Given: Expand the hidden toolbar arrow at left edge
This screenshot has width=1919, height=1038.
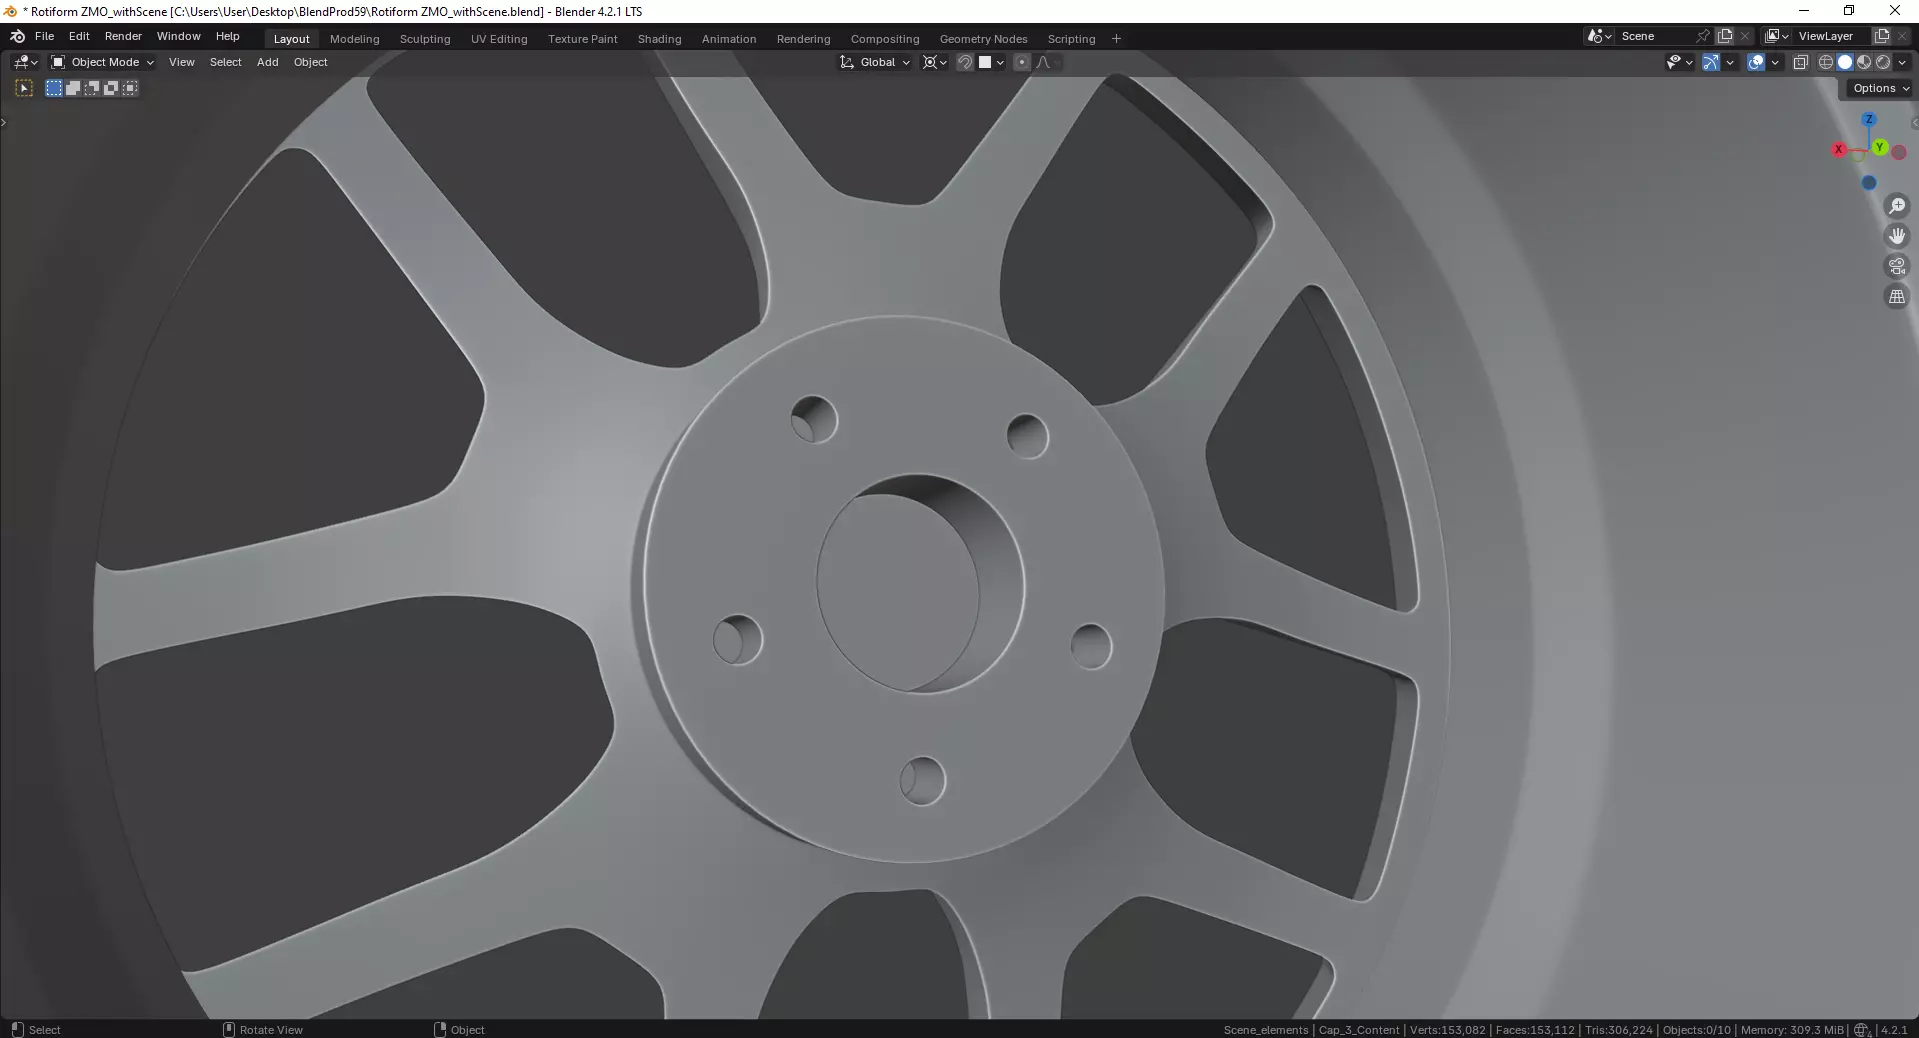Looking at the screenshot, I should pyautogui.click(x=4, y=122).
